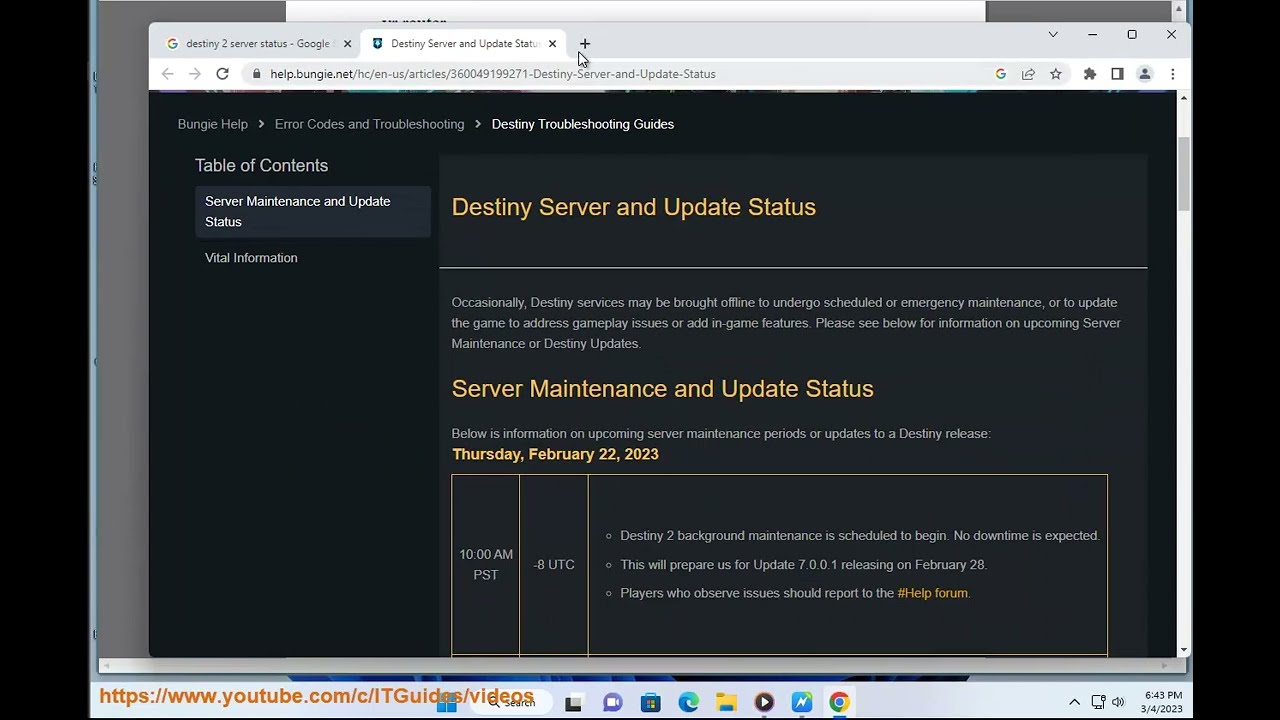Open the Chrome three-dot menu
The width and height of the screenshot is (1280, 720).
pyautogui.click(x=1172, y=74)
